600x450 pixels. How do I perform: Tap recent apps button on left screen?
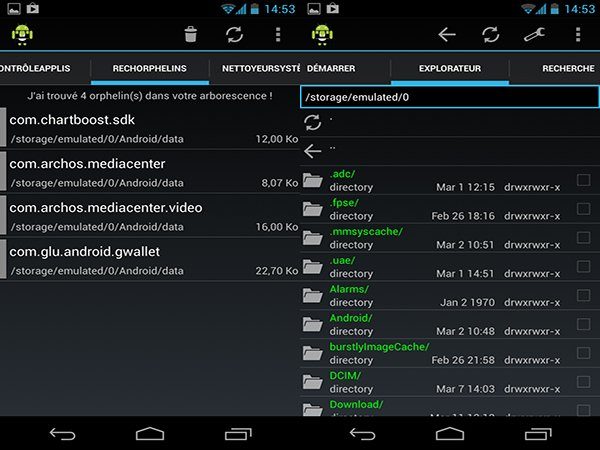point(238,434)
